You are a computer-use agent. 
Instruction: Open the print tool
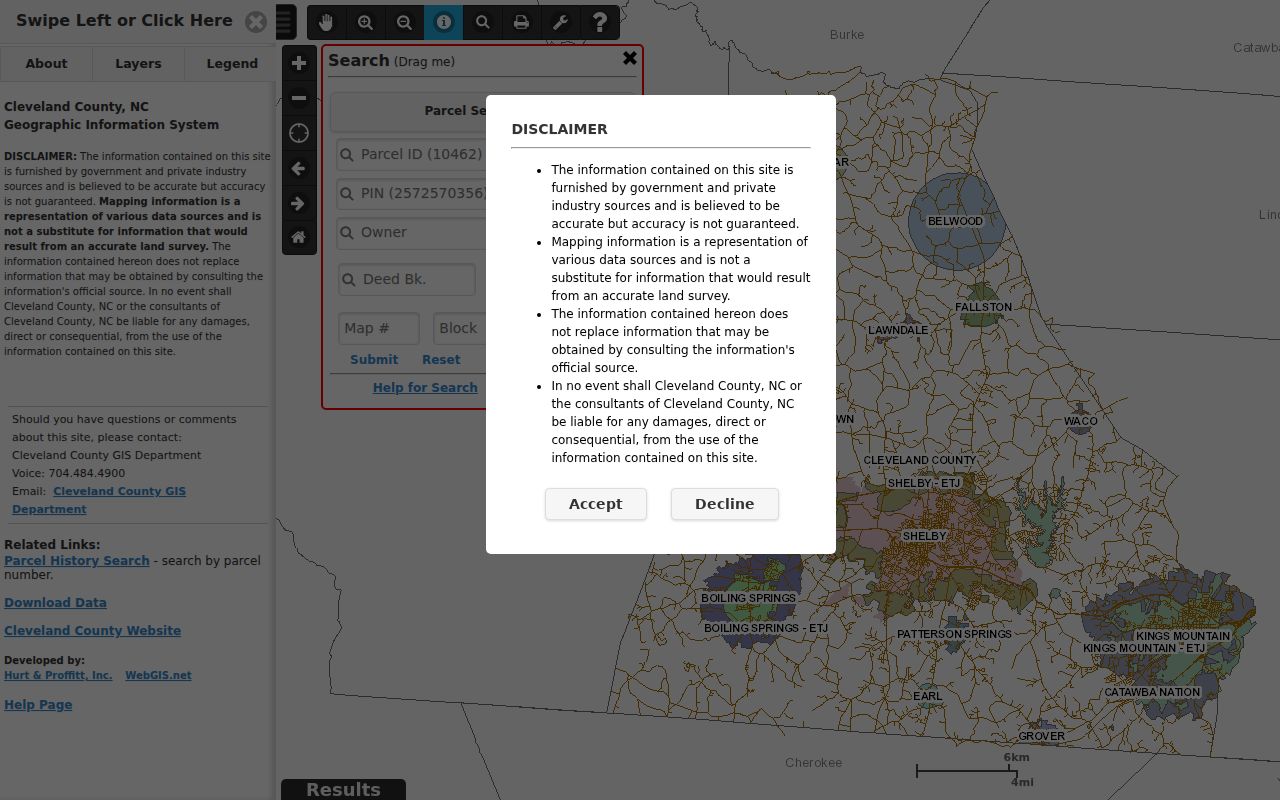click(521, 22)
